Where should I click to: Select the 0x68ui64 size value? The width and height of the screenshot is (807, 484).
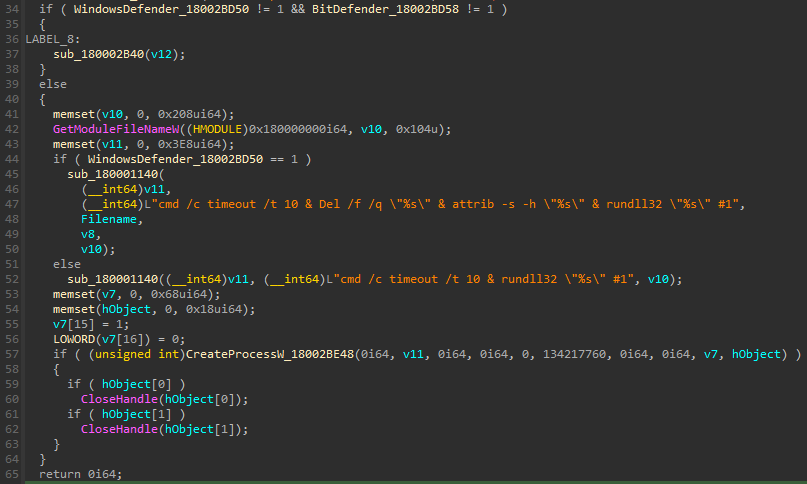coord(179,294)
